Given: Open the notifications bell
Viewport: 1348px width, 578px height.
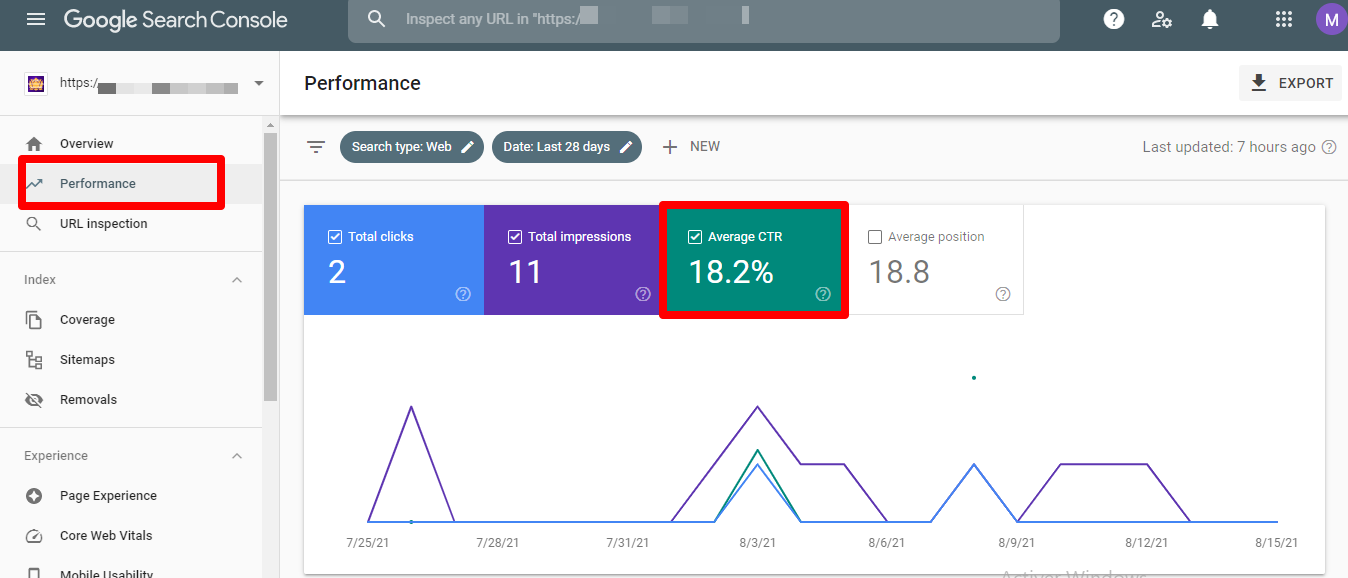Looking at the screenshot, I should [1210, 19].
